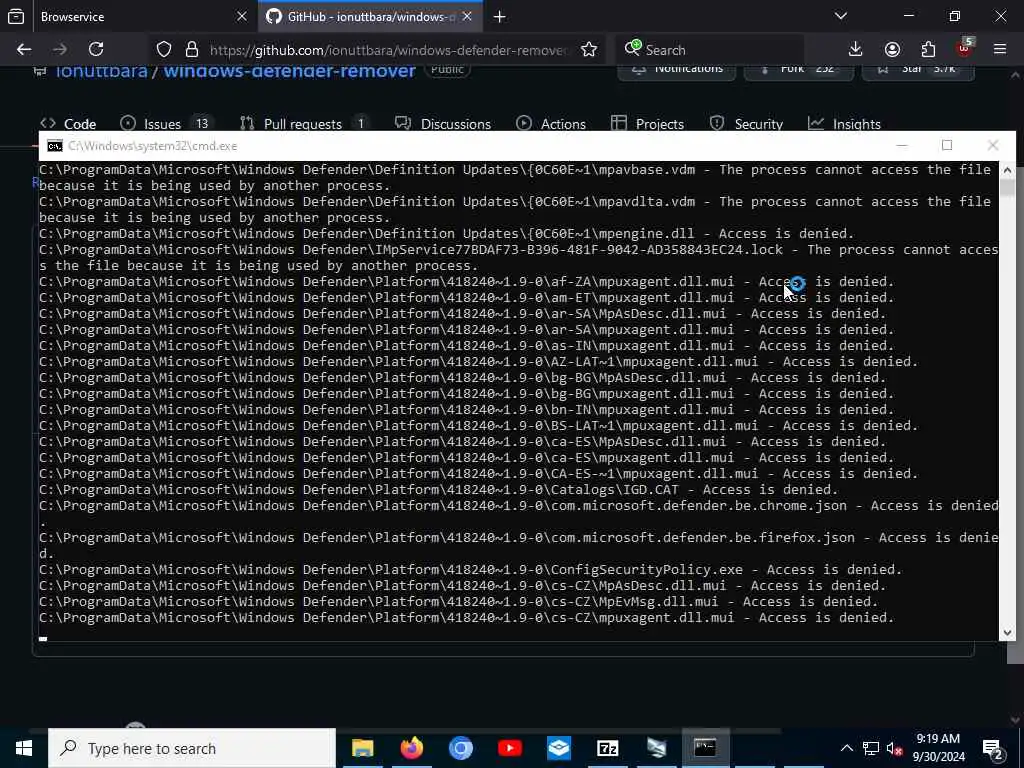Click the ConfigSecurityPolicy.exe output line
Screen dimensions: 1024x768
coord(470,569)
